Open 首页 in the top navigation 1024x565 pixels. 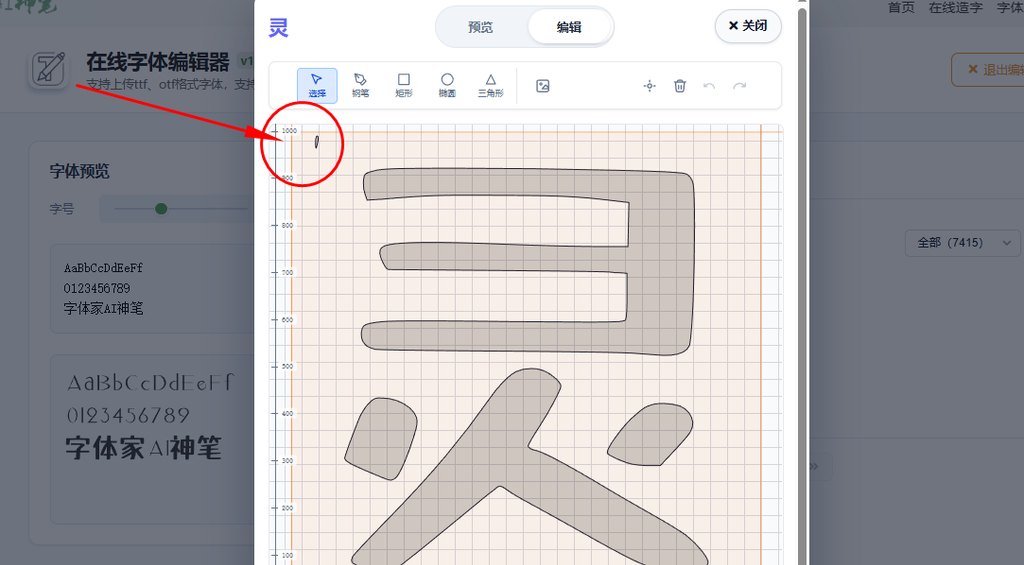point(901,7)
